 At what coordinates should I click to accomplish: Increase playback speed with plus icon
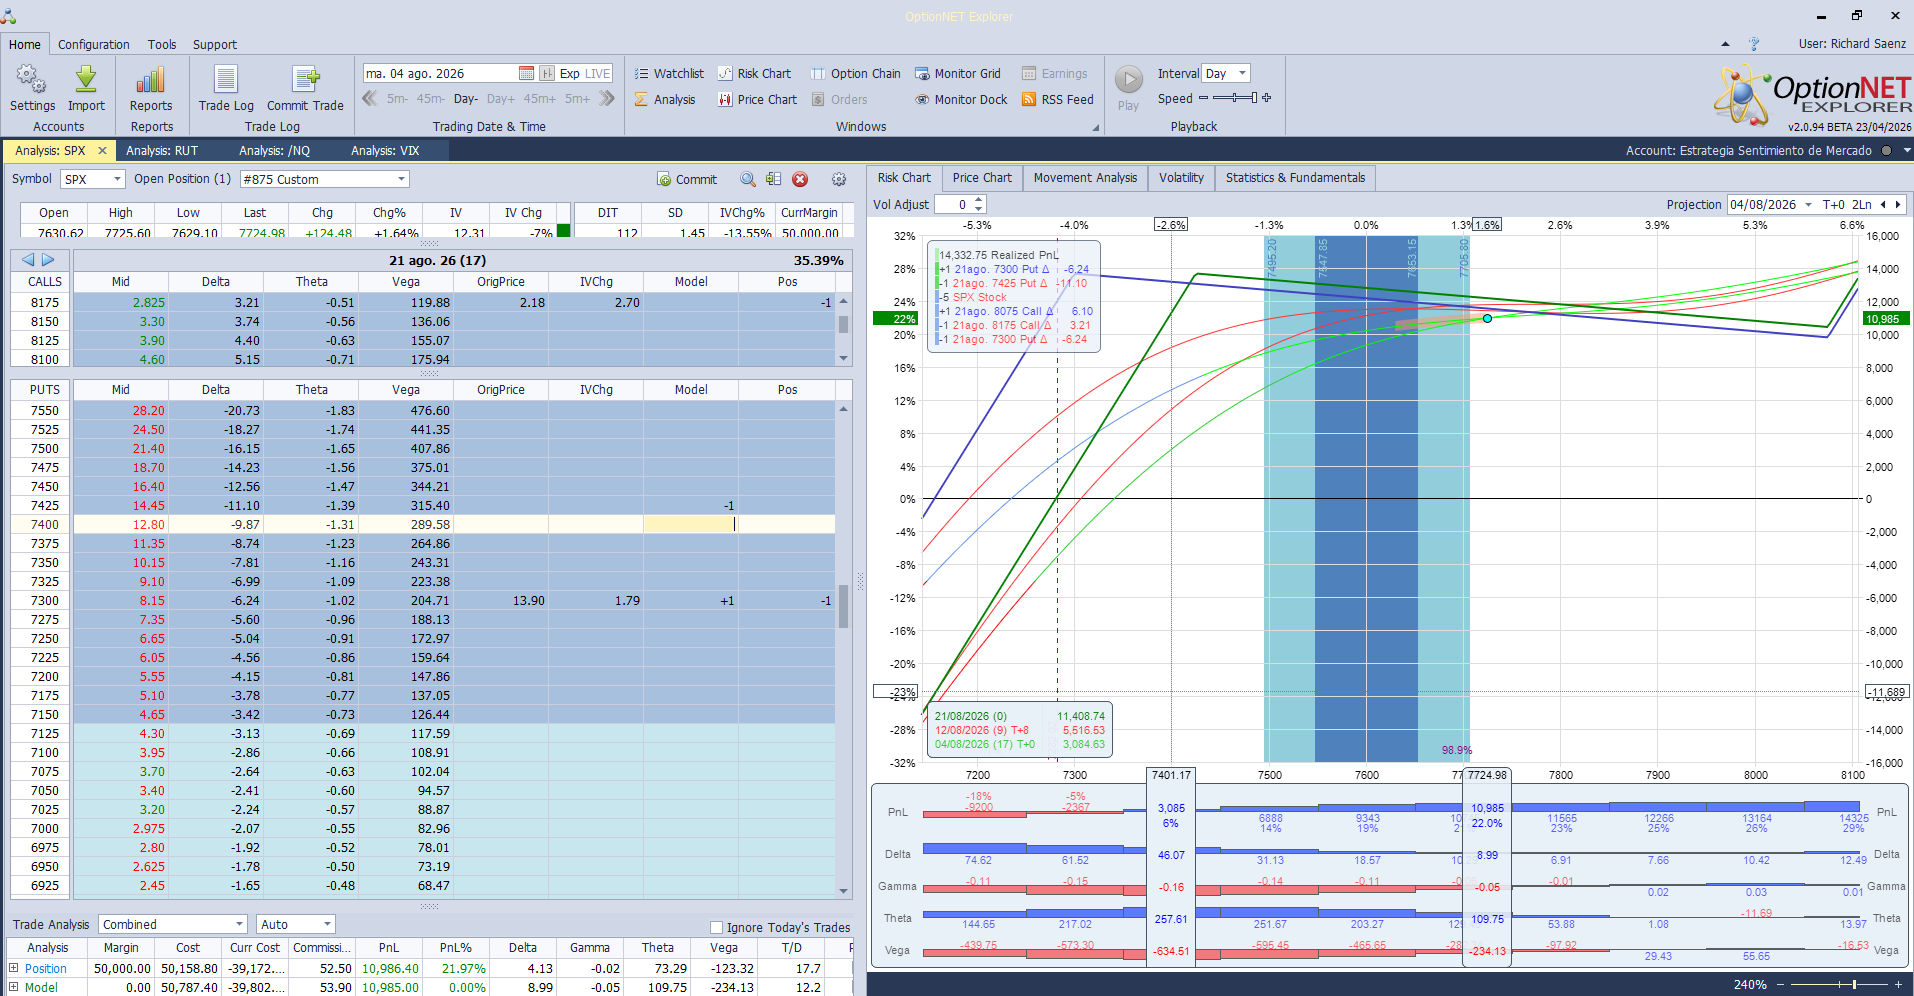(1267, 98)
